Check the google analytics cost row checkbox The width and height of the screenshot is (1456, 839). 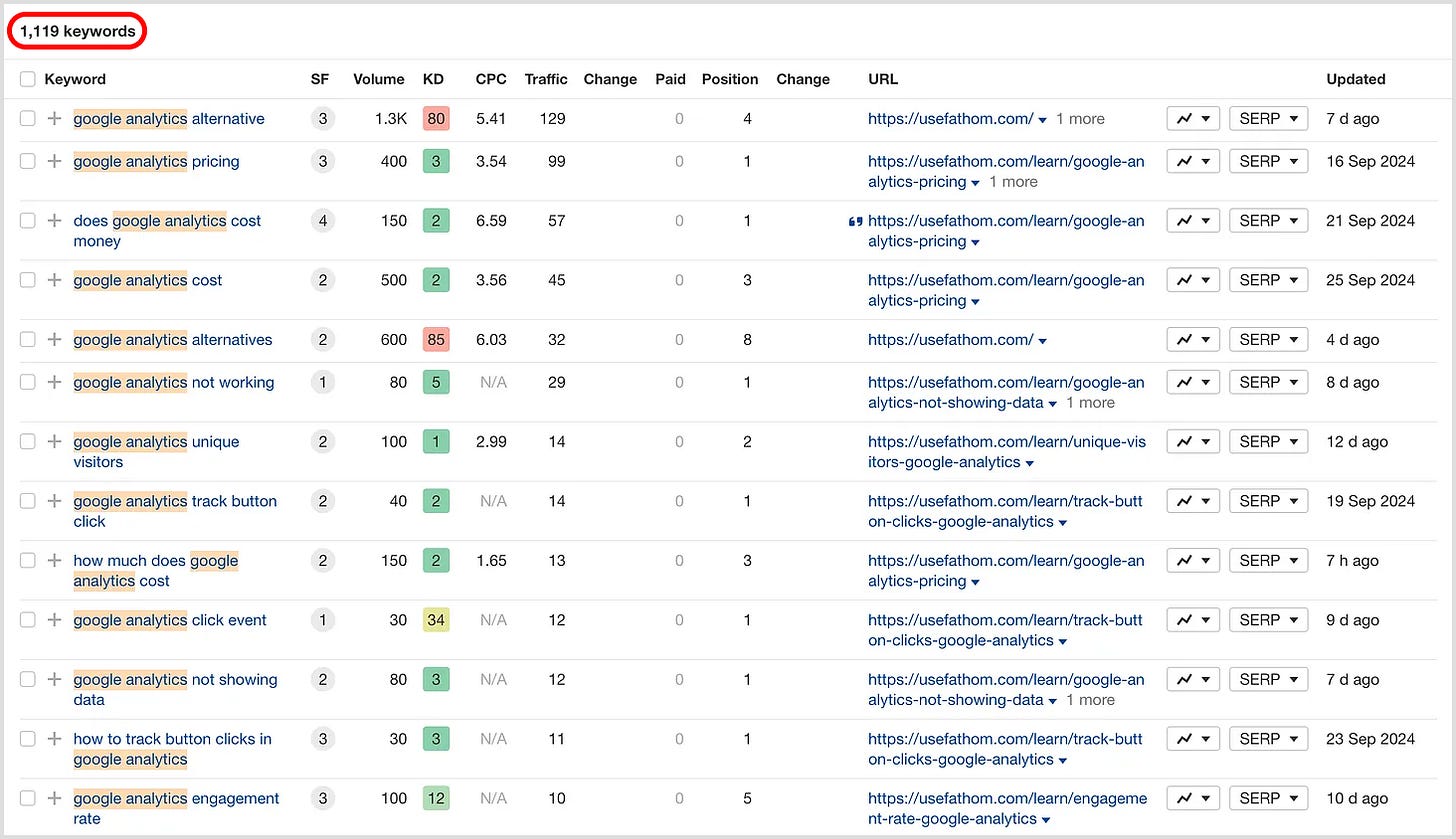point(27,280)
